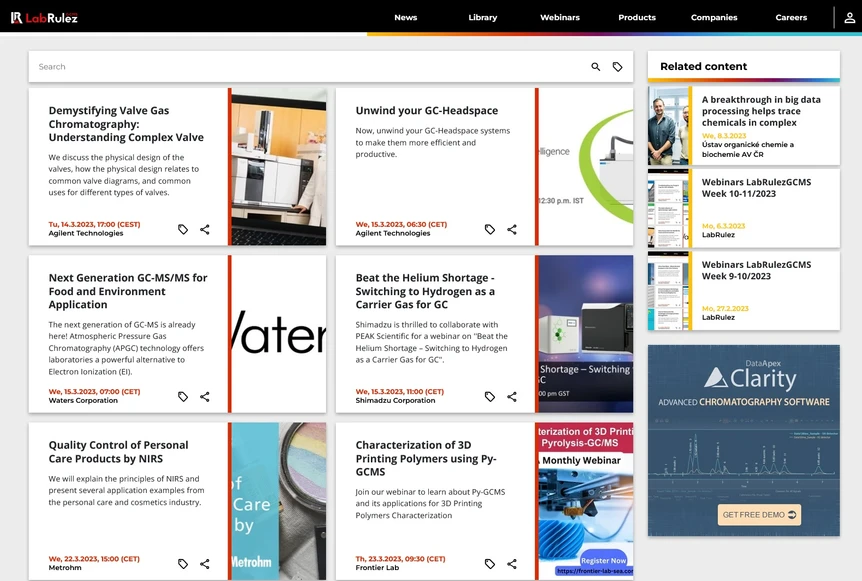The height and width of the screenshot is (581, 862).
Task: Share the Unwind your GC-Headspace webinar
Action: coord(512,229)
